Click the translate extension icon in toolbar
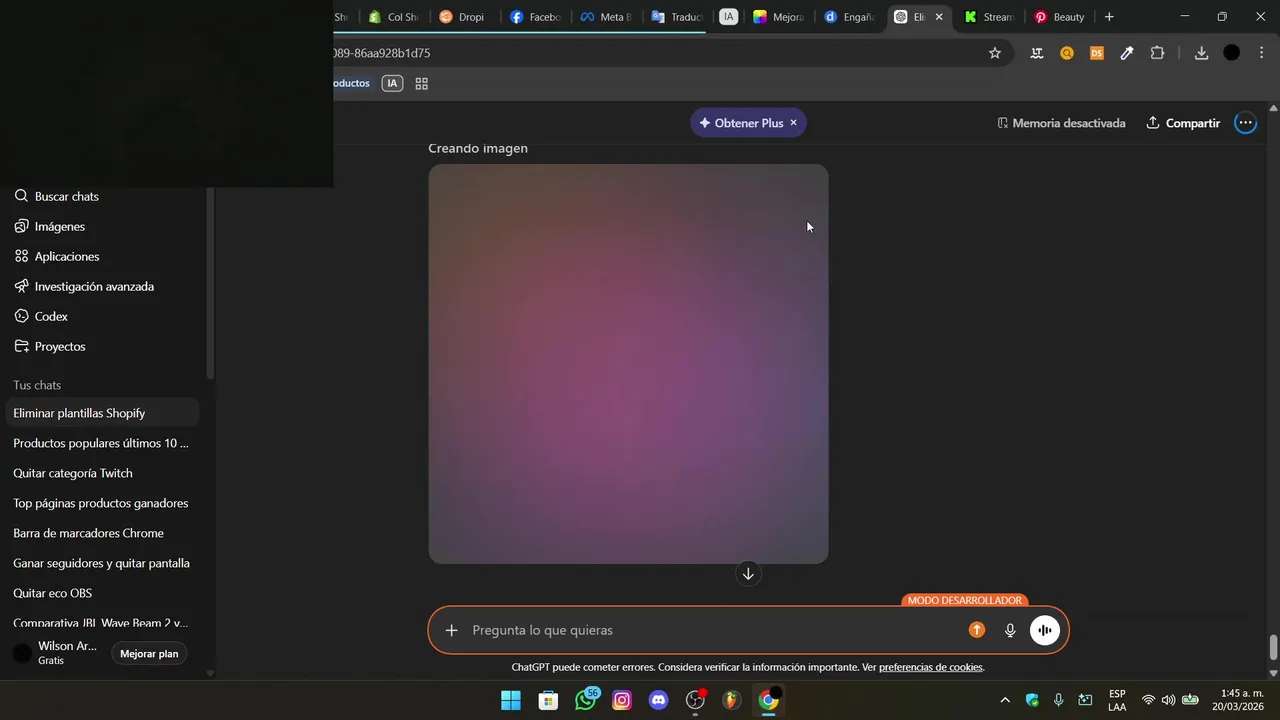This screenshot has width=1280, height=720. tap(1037, 53)
